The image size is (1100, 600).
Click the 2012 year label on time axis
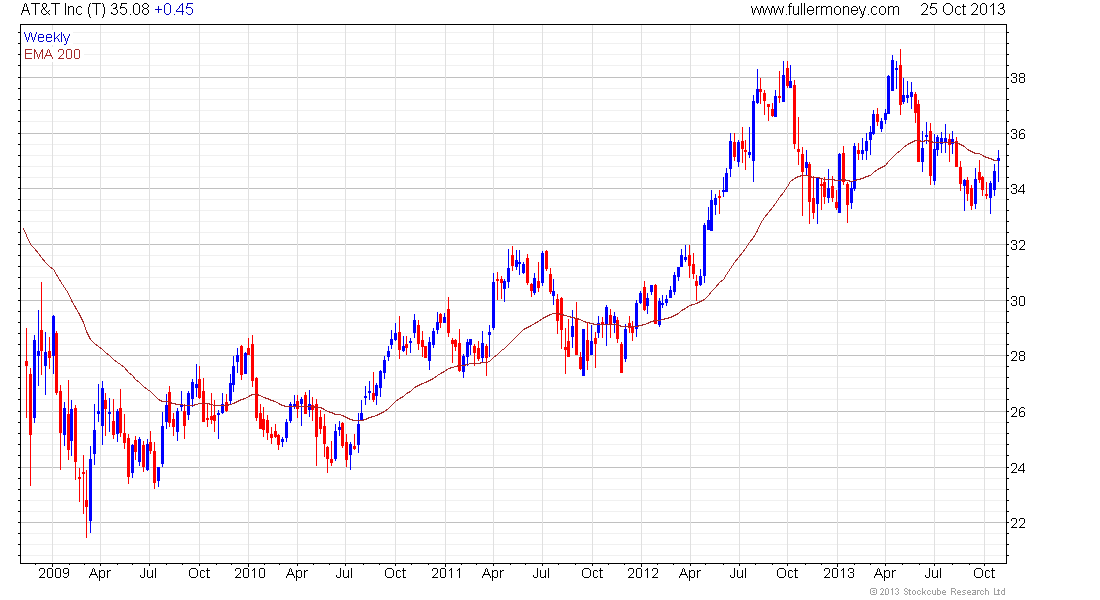[x=643, y=573]
